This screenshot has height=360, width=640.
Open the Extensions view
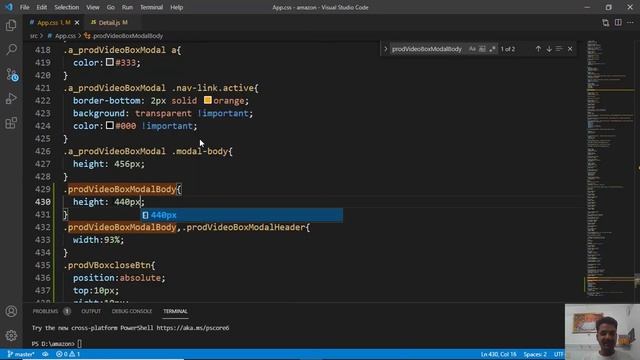[x=11, y=123]
